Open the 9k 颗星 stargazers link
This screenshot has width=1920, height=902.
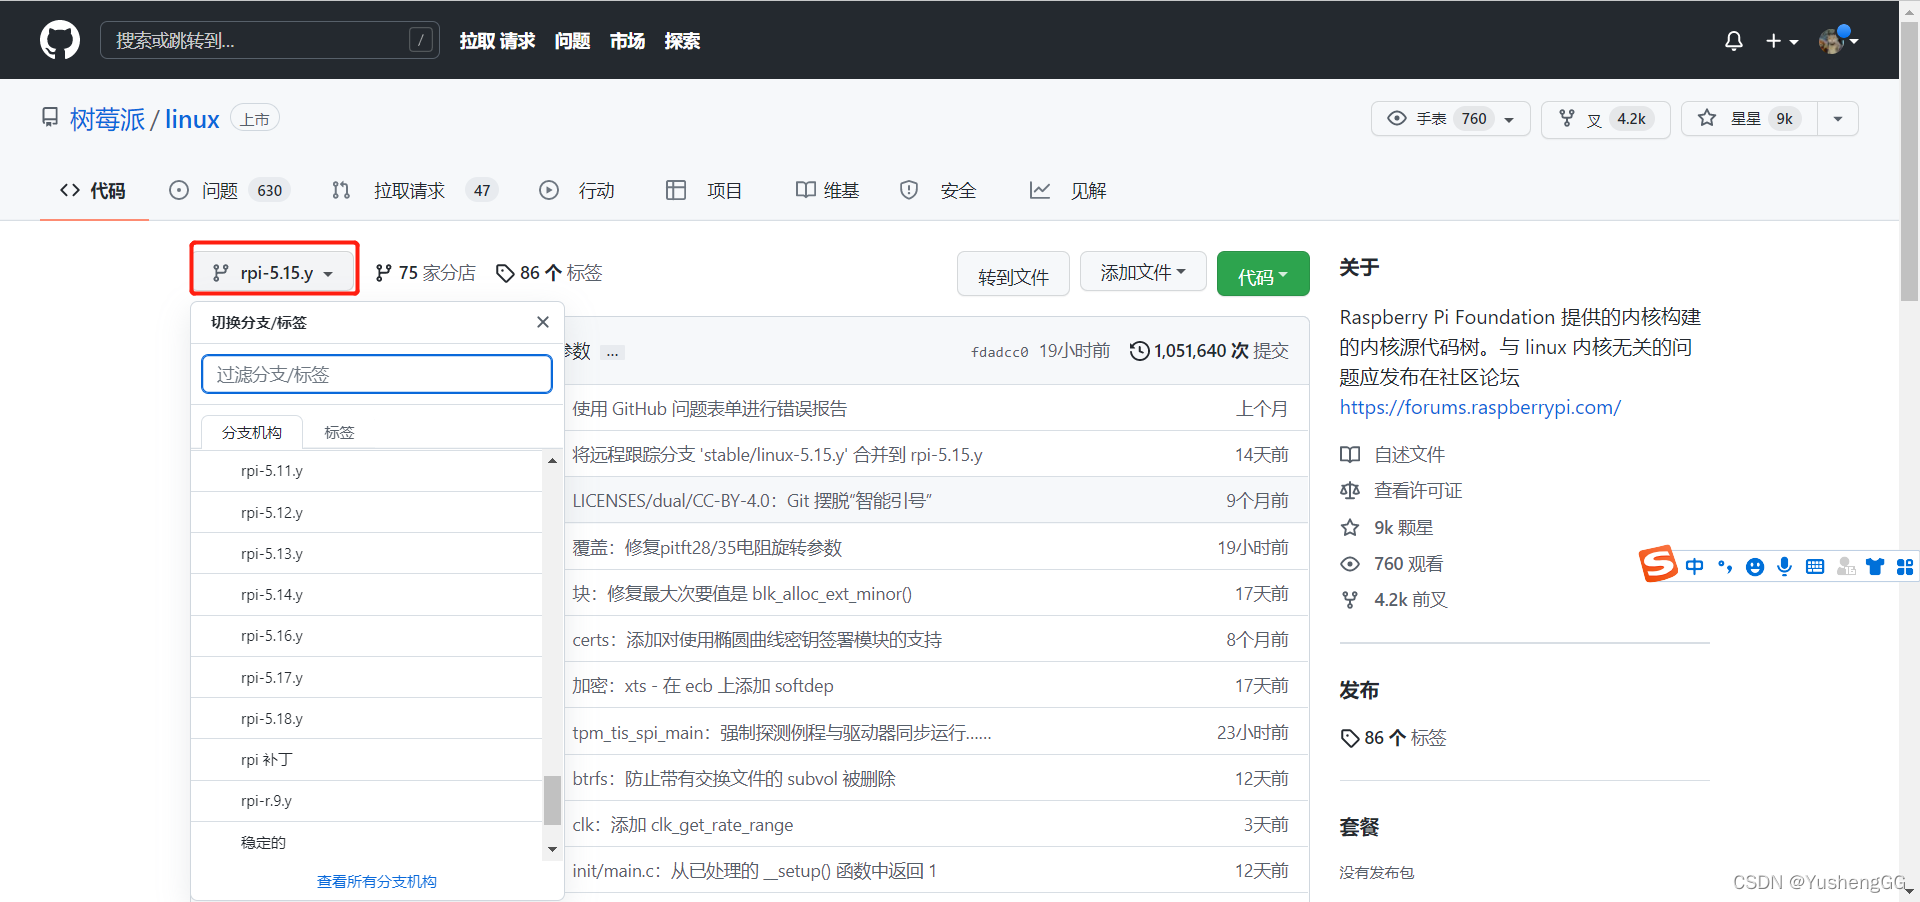tap(1387, 527)
